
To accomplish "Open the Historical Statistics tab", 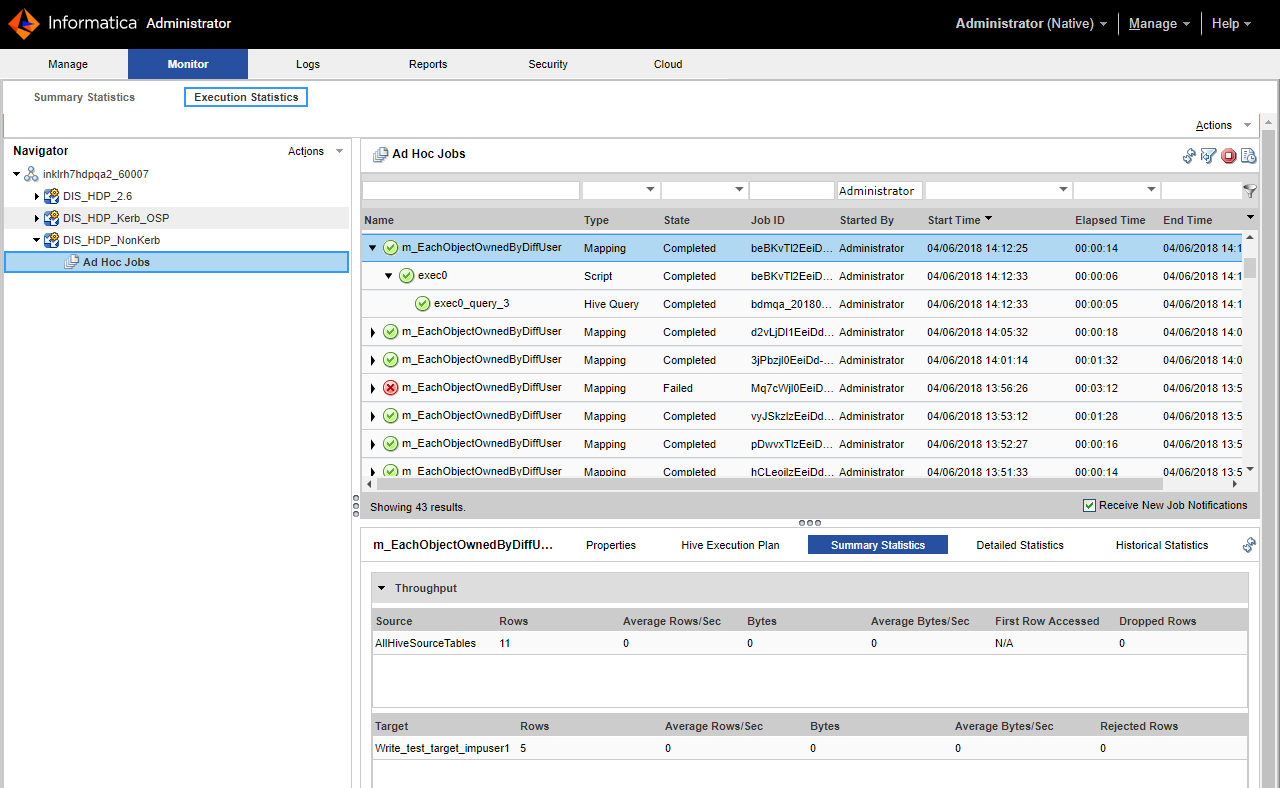I will tap(1162, 545).
